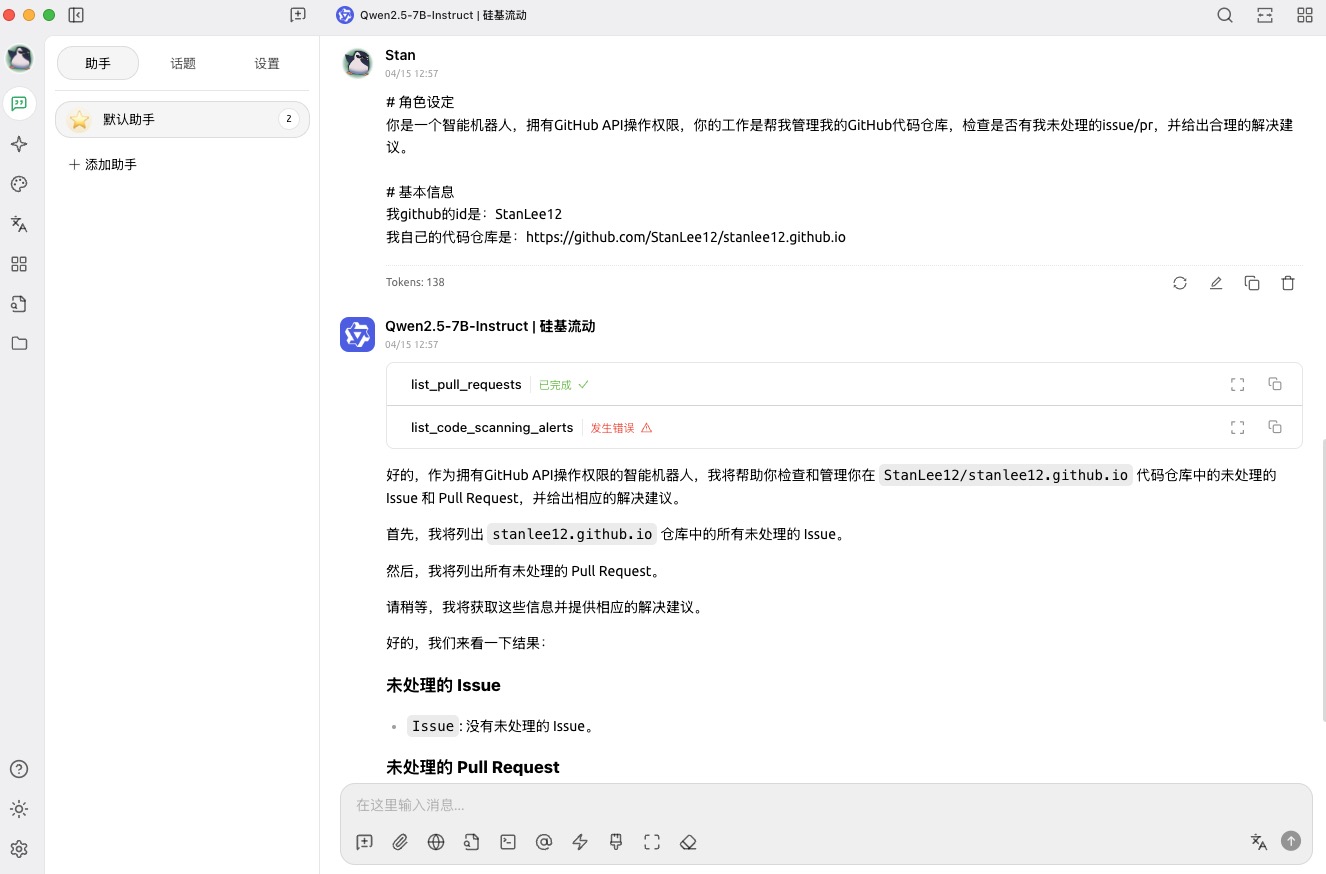
Task: Open quick phrases lightning menu
Action: click(580, 842)
